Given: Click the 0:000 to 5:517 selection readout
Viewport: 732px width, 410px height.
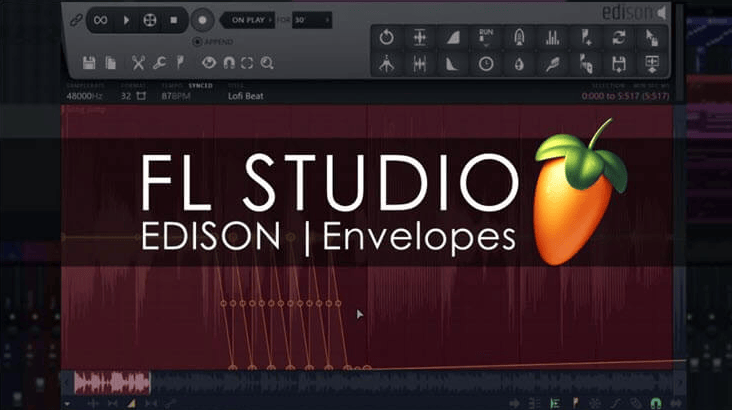Looking at the screenshot, I should 626,96.
